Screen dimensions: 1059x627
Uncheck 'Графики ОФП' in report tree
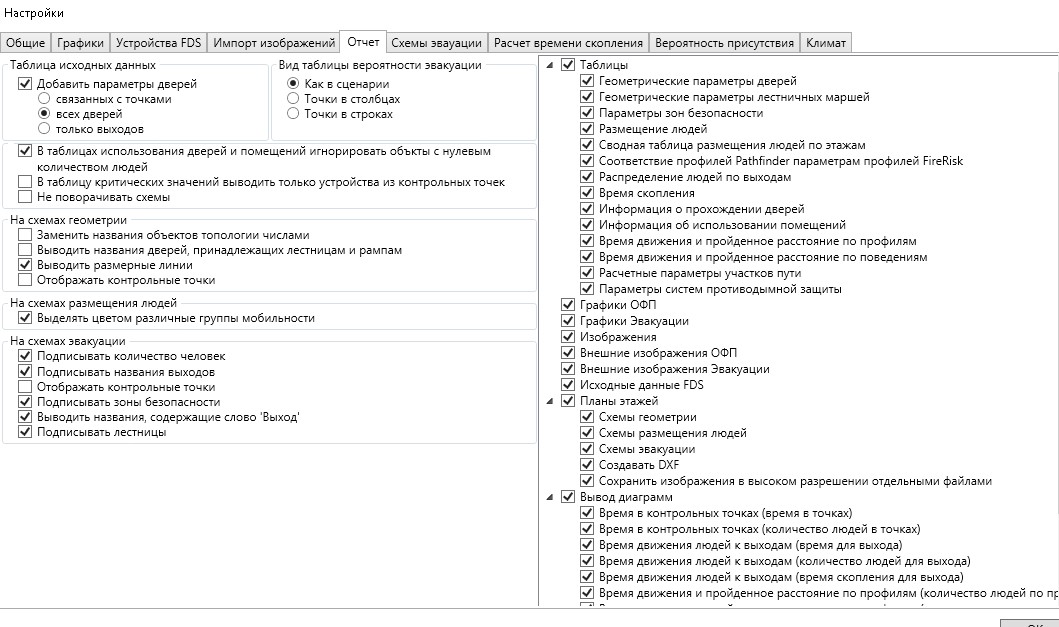pos(569,305)
